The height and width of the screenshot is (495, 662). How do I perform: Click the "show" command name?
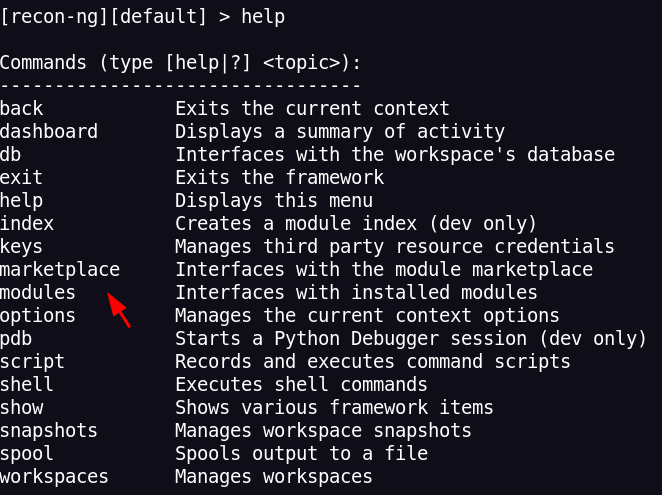pos(22,408)
